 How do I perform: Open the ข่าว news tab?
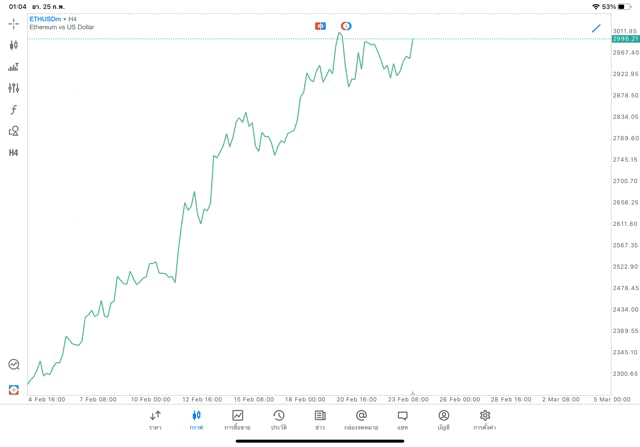coord(320,420)
